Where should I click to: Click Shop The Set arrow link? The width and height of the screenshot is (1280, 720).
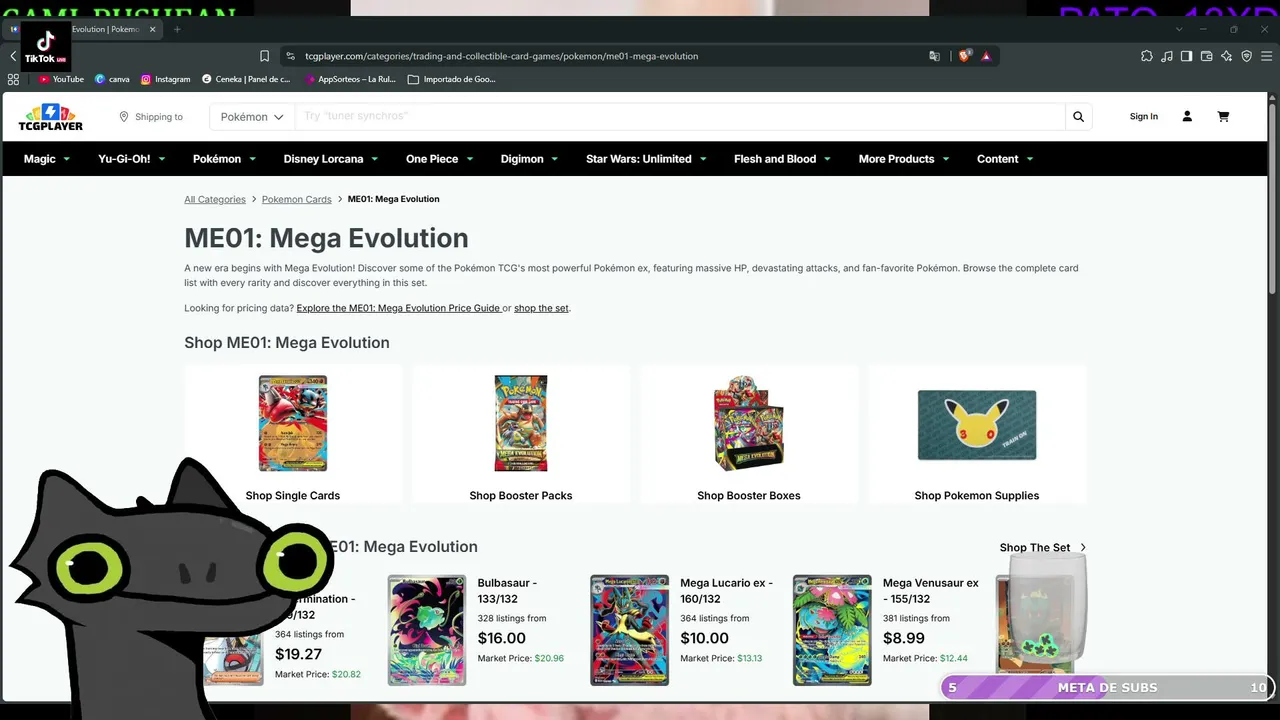click(1043, 548)
